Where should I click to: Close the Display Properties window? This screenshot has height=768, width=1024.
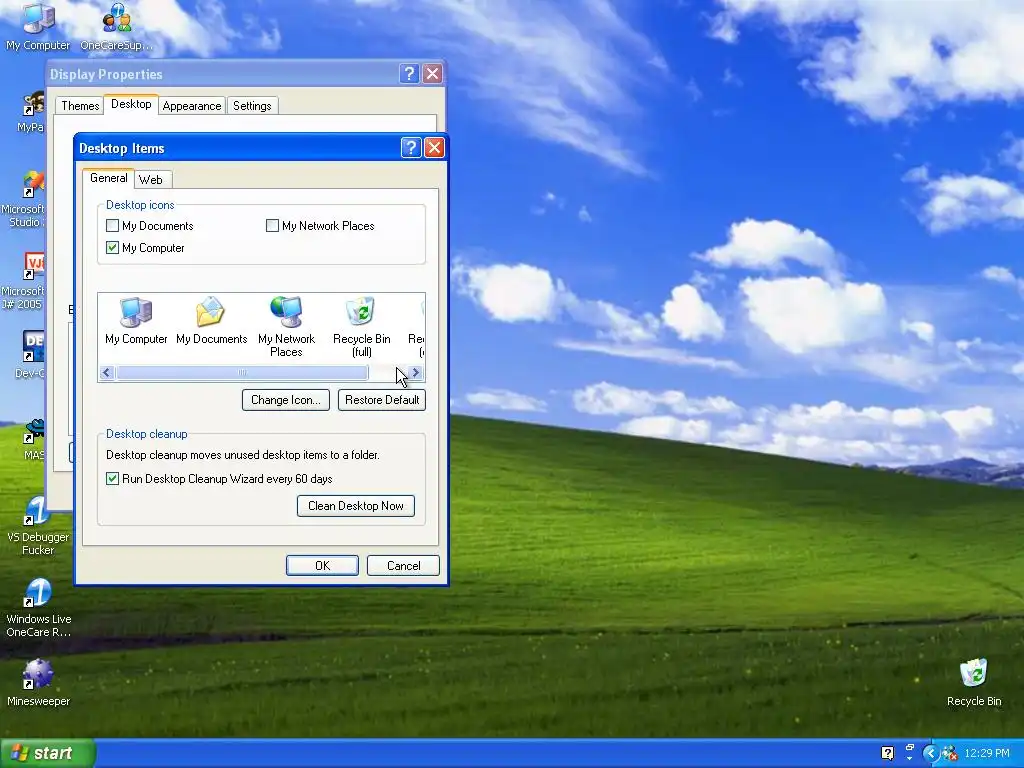click(x=432, y=74)
